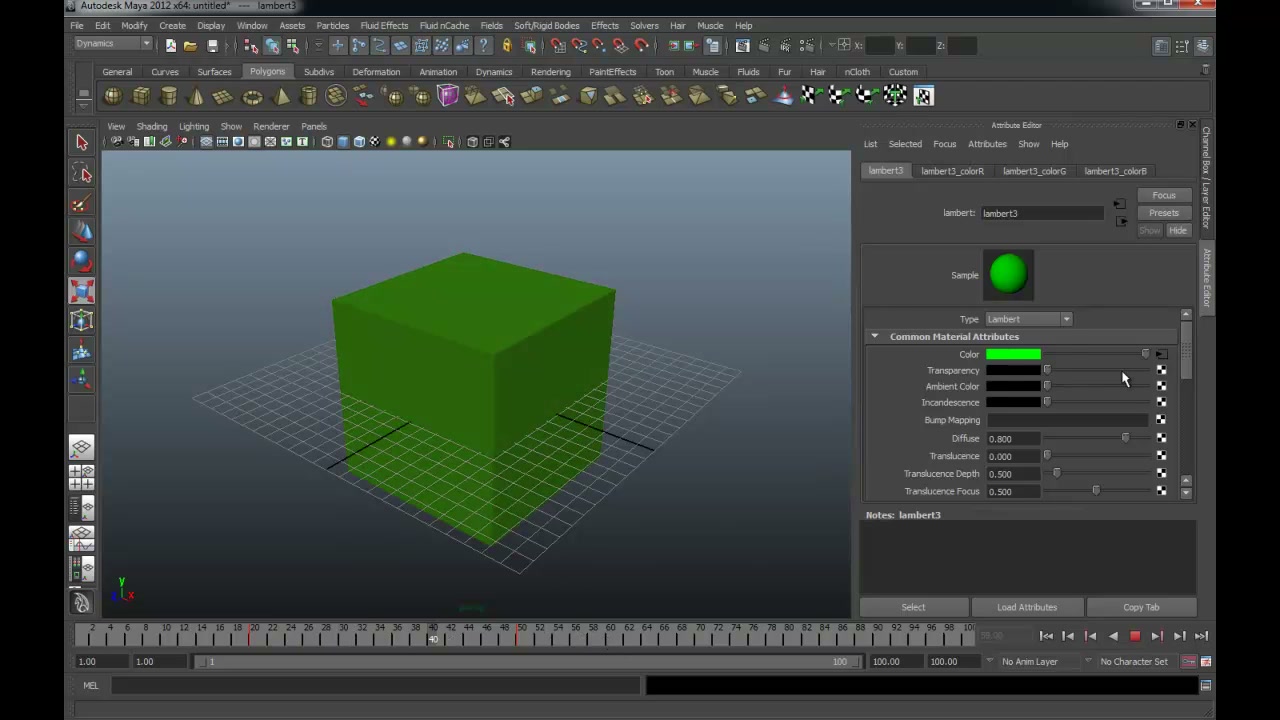Image resolution: width=1280 pixels, height=720 pixels.
Task: Switch to the Rendering shelf tab
Action: pos(551,72)
